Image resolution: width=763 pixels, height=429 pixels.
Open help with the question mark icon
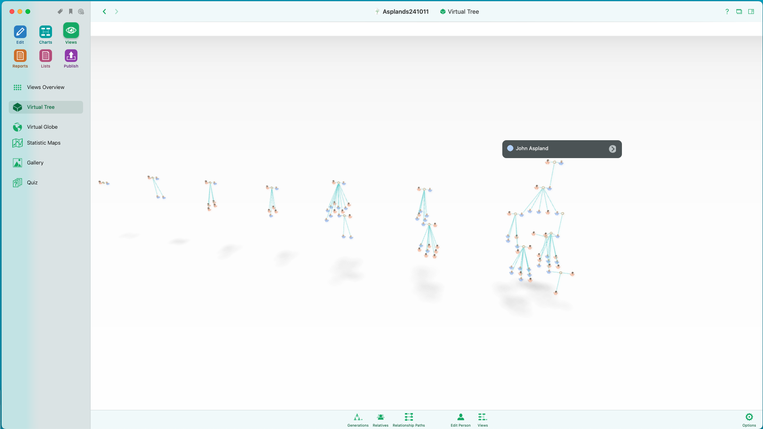(x=727, y=11)
